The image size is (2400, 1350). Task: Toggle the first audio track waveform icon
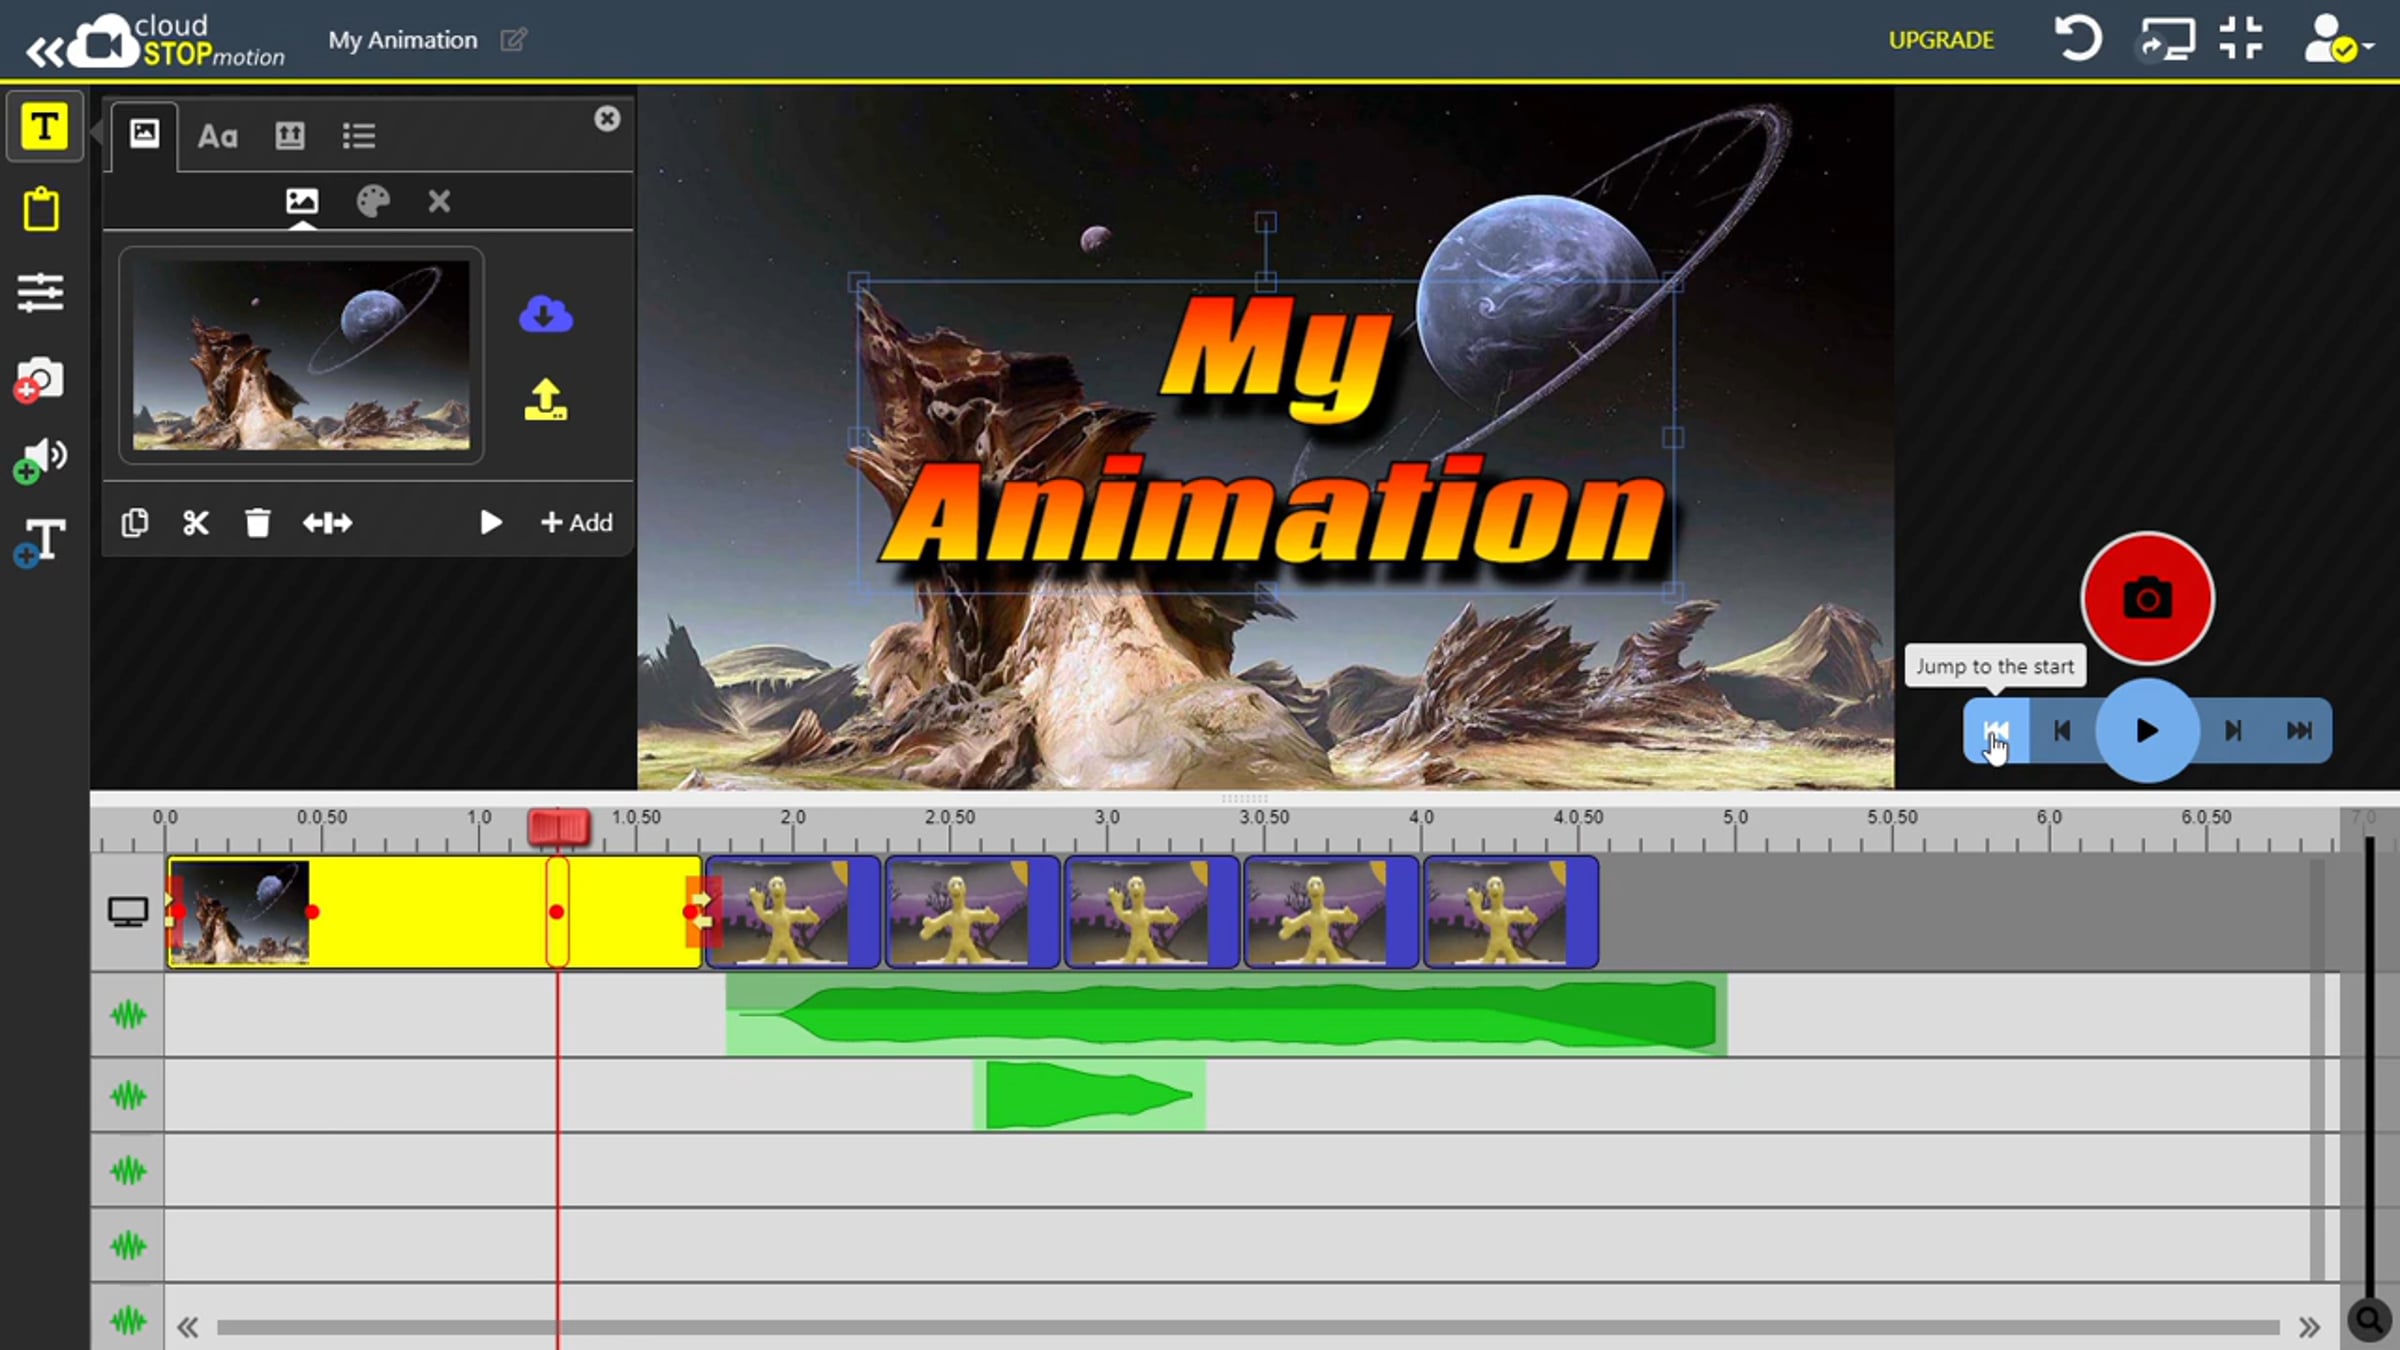128,1016
